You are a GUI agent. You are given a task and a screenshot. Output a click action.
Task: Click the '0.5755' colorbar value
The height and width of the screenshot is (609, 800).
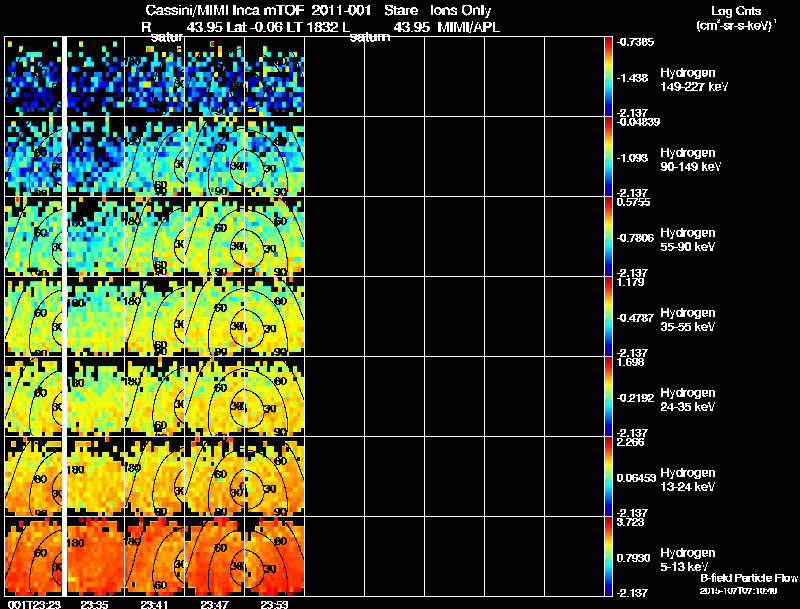point(633,202)
